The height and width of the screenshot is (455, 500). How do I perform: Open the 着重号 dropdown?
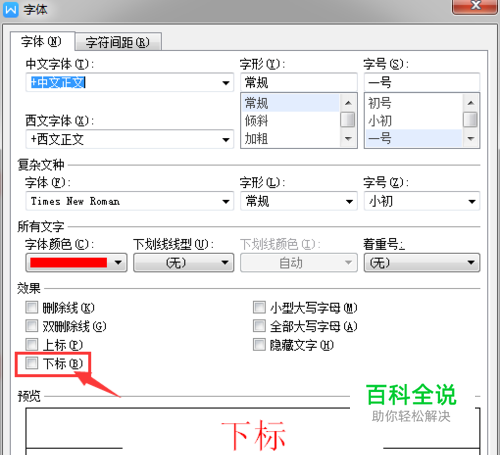[422, 263]
